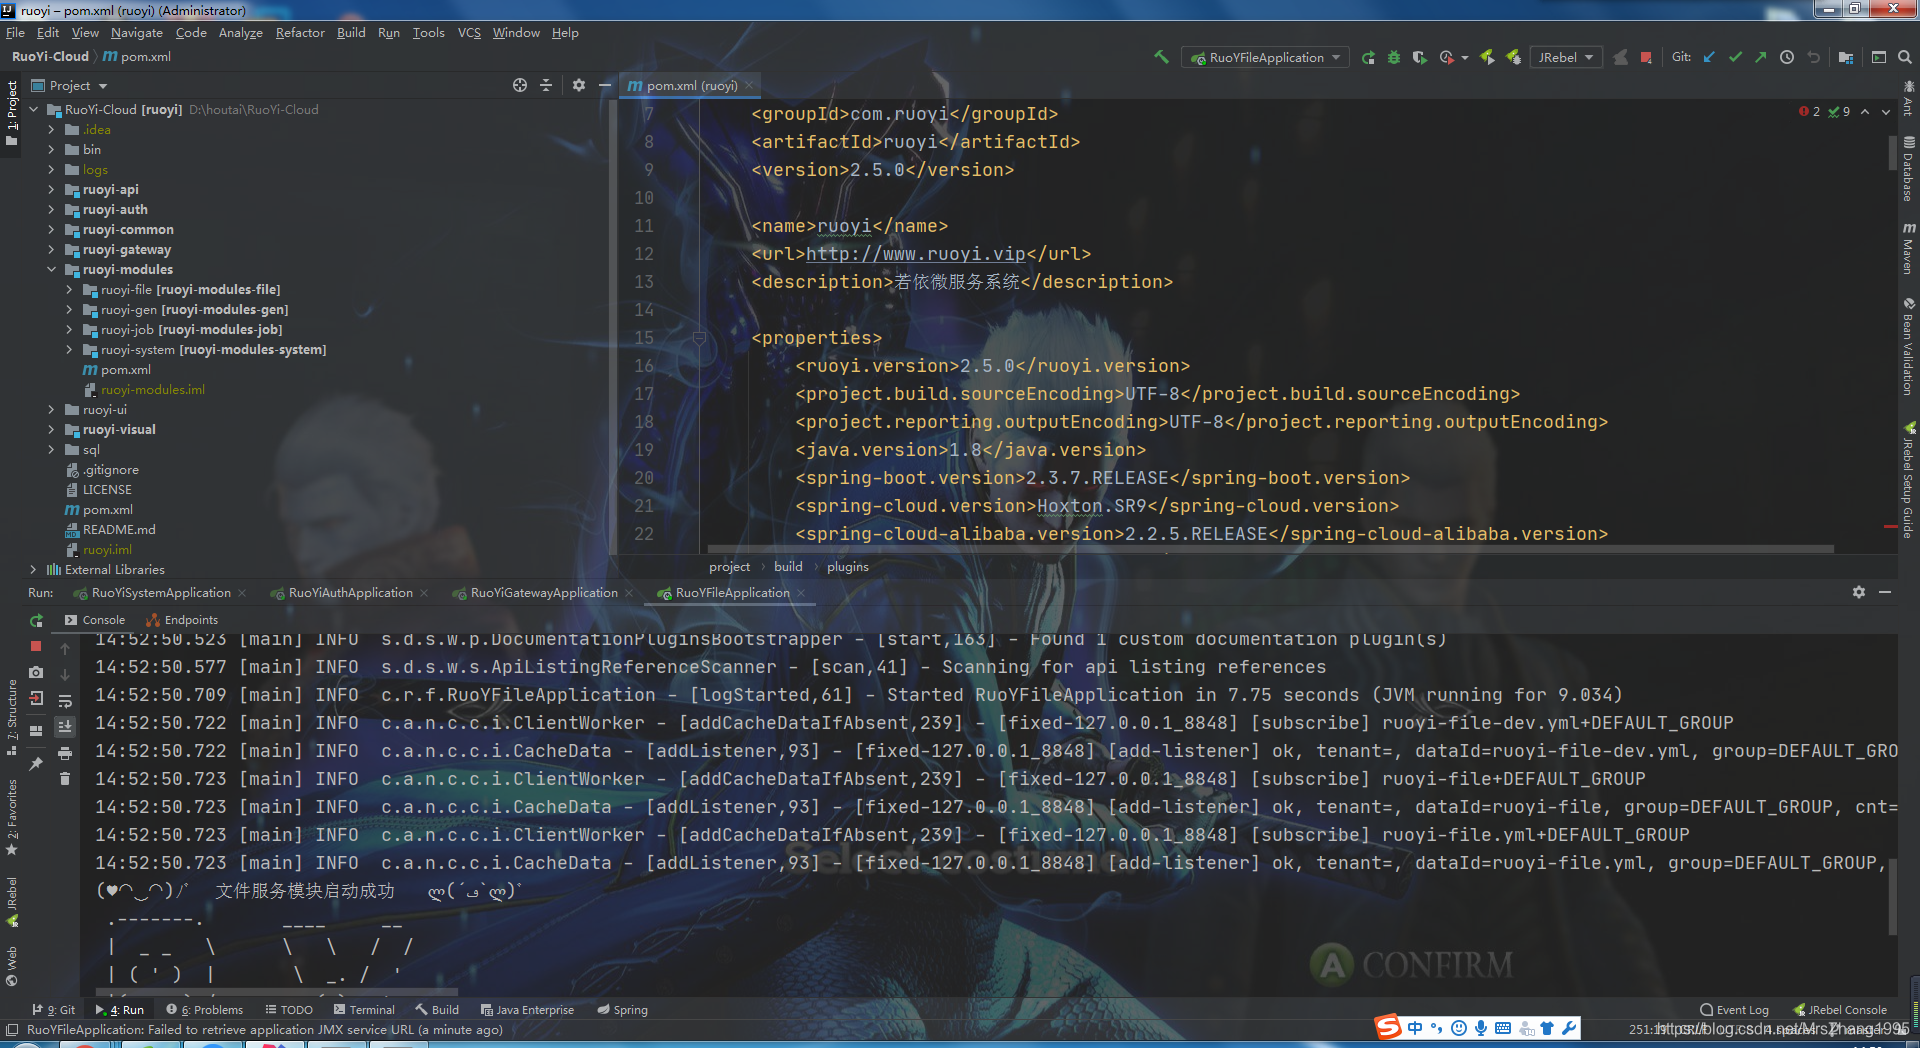Show Git history clock icon
Screen dimensions: 1920x1048
(1787, 57)
